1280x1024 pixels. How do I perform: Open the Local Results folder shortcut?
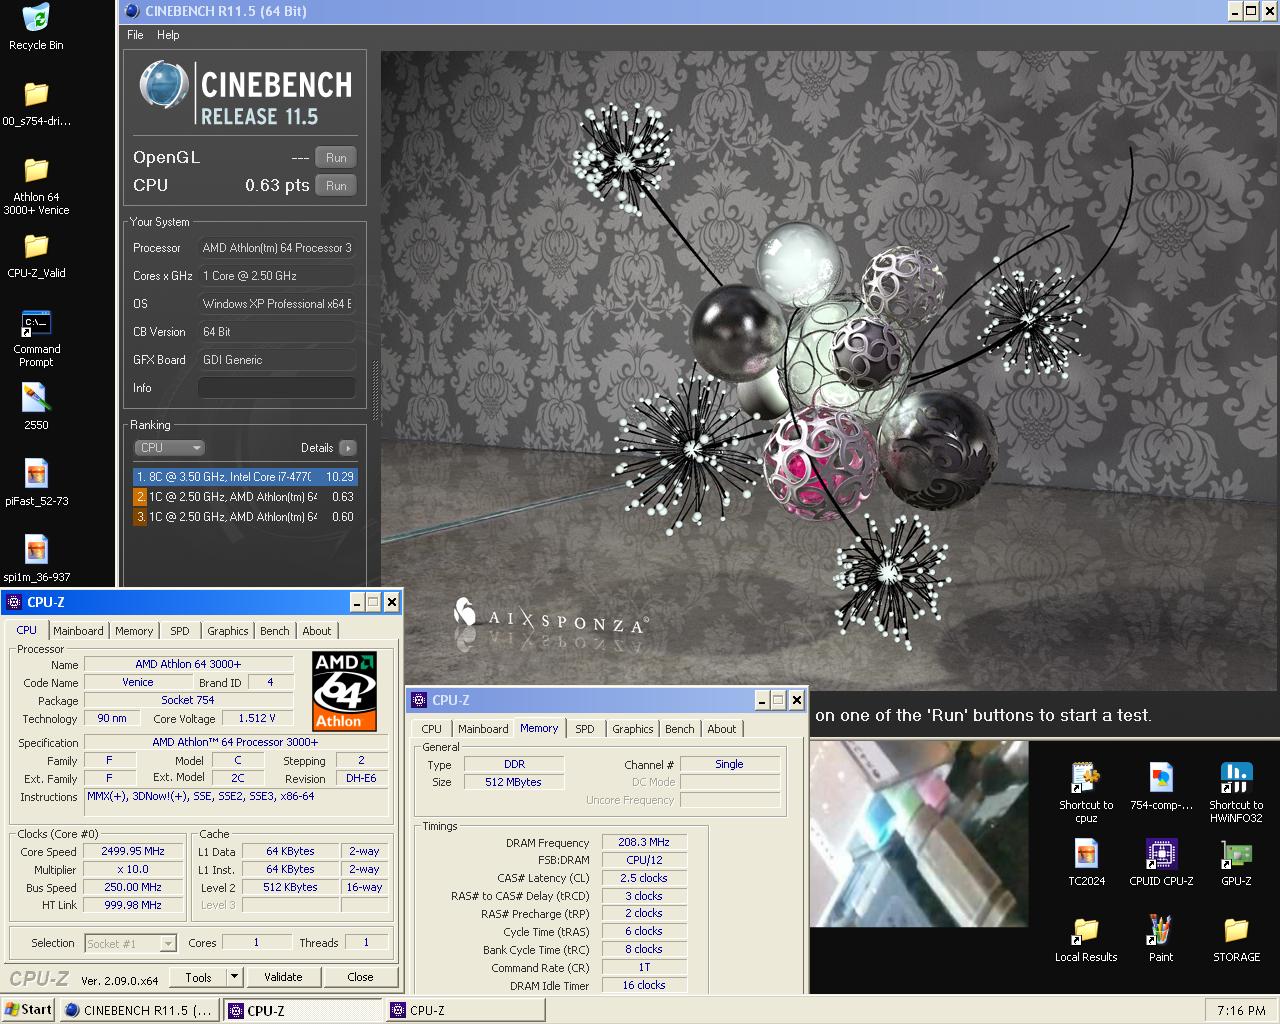click(1086, 930)
